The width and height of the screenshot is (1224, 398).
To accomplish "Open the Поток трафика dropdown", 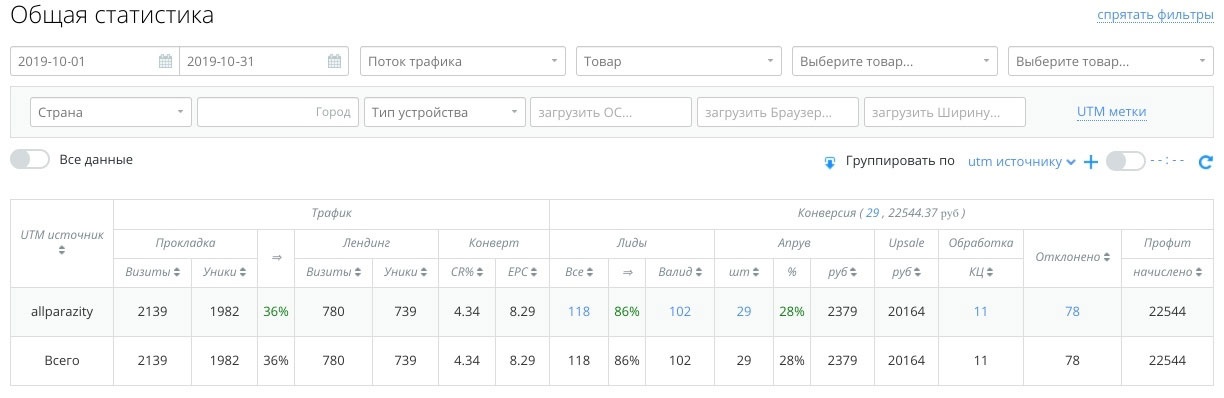I will pos(463,61).
